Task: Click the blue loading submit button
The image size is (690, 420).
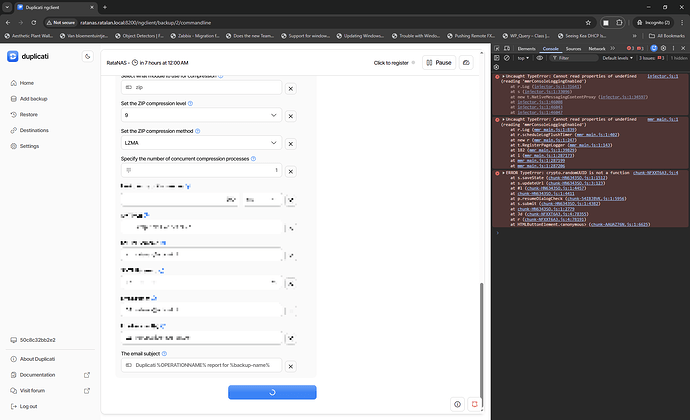Action: [x=272, y=392]
